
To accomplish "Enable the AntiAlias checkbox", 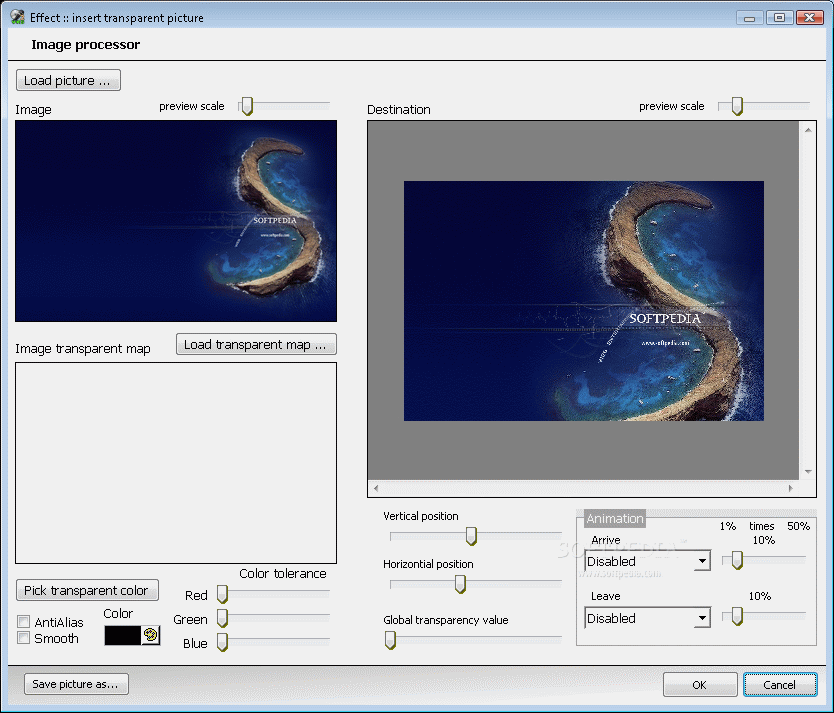I will 23,622.
